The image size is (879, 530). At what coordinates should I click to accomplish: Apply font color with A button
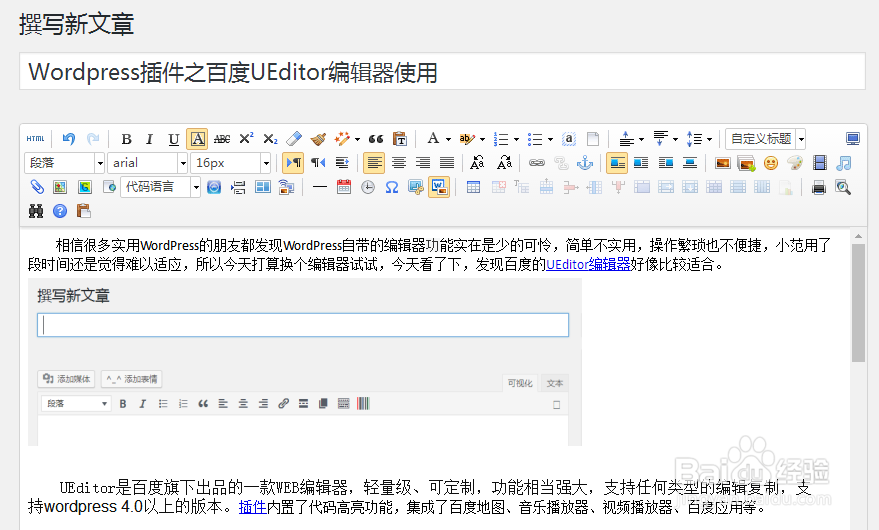433,139
